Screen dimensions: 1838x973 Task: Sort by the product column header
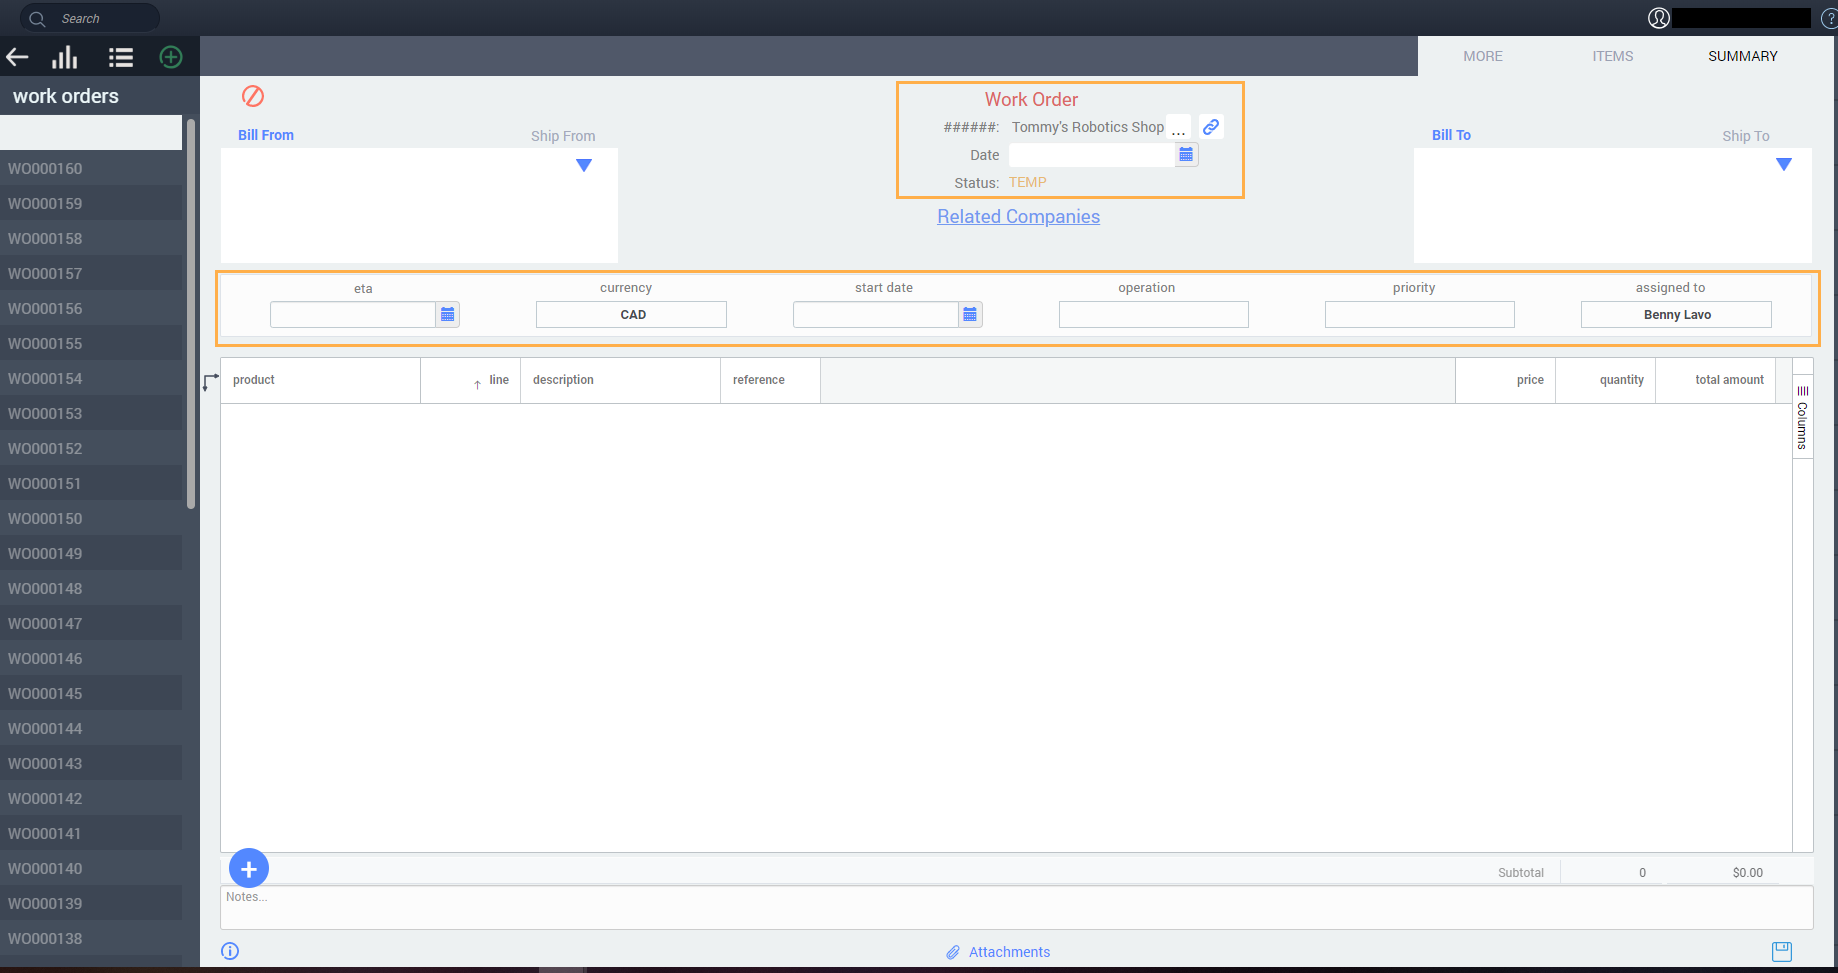321,380
